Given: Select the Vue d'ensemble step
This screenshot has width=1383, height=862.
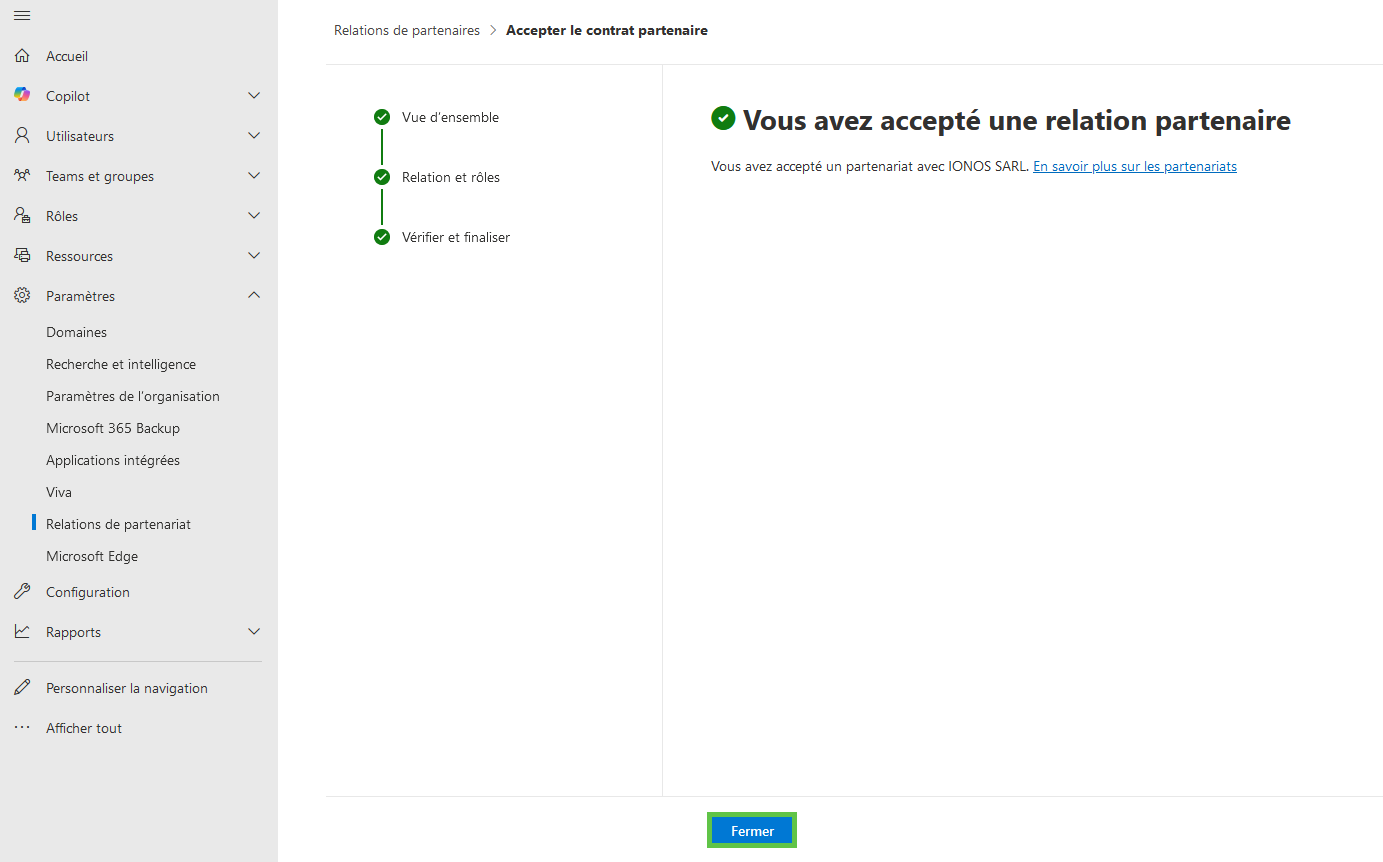Looking at the screenshot, I should point(450,117).
